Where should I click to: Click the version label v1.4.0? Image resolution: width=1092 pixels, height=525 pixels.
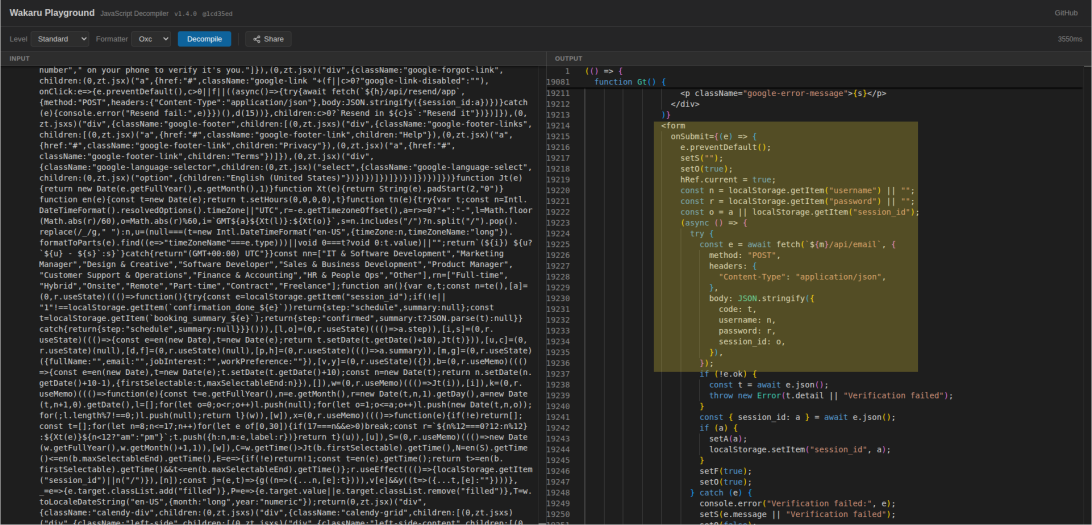(185, 13)
